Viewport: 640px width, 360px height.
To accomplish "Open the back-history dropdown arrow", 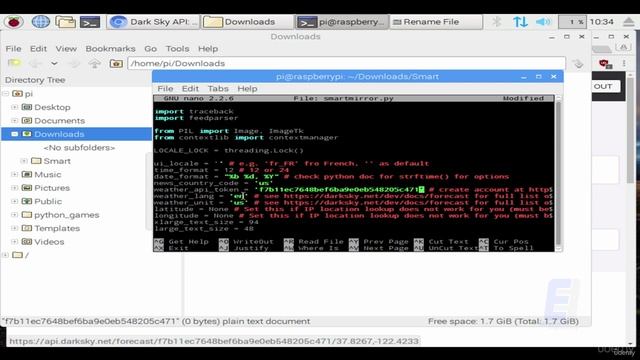I will click(x=54, y=63).
